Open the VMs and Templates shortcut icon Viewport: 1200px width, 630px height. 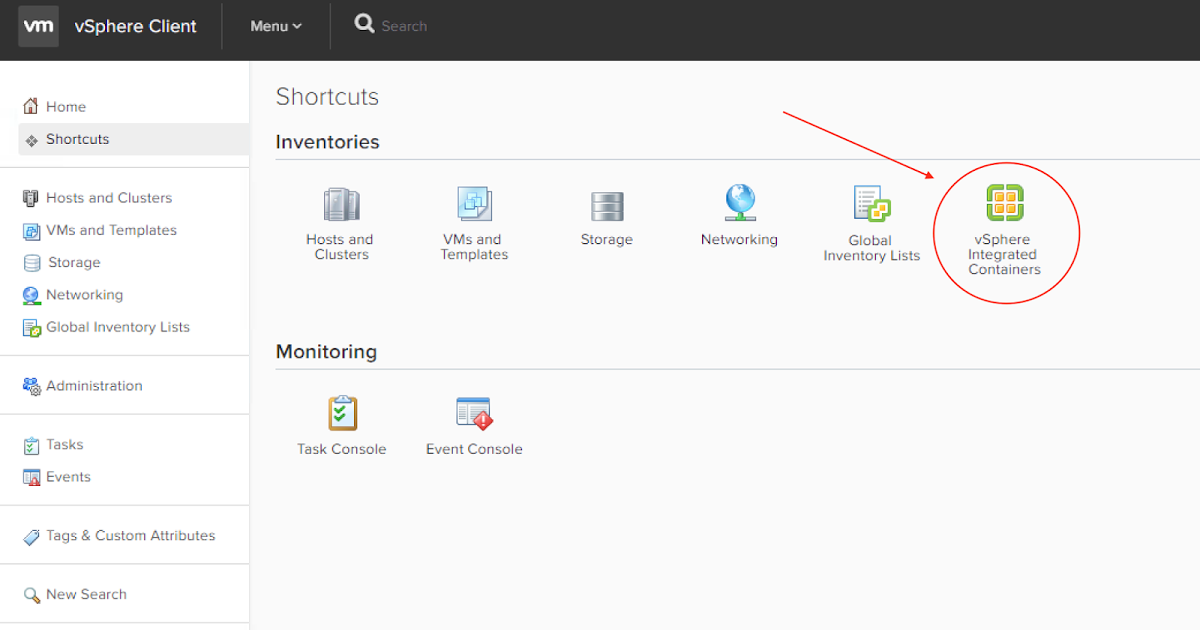click(x=474, y=205)
